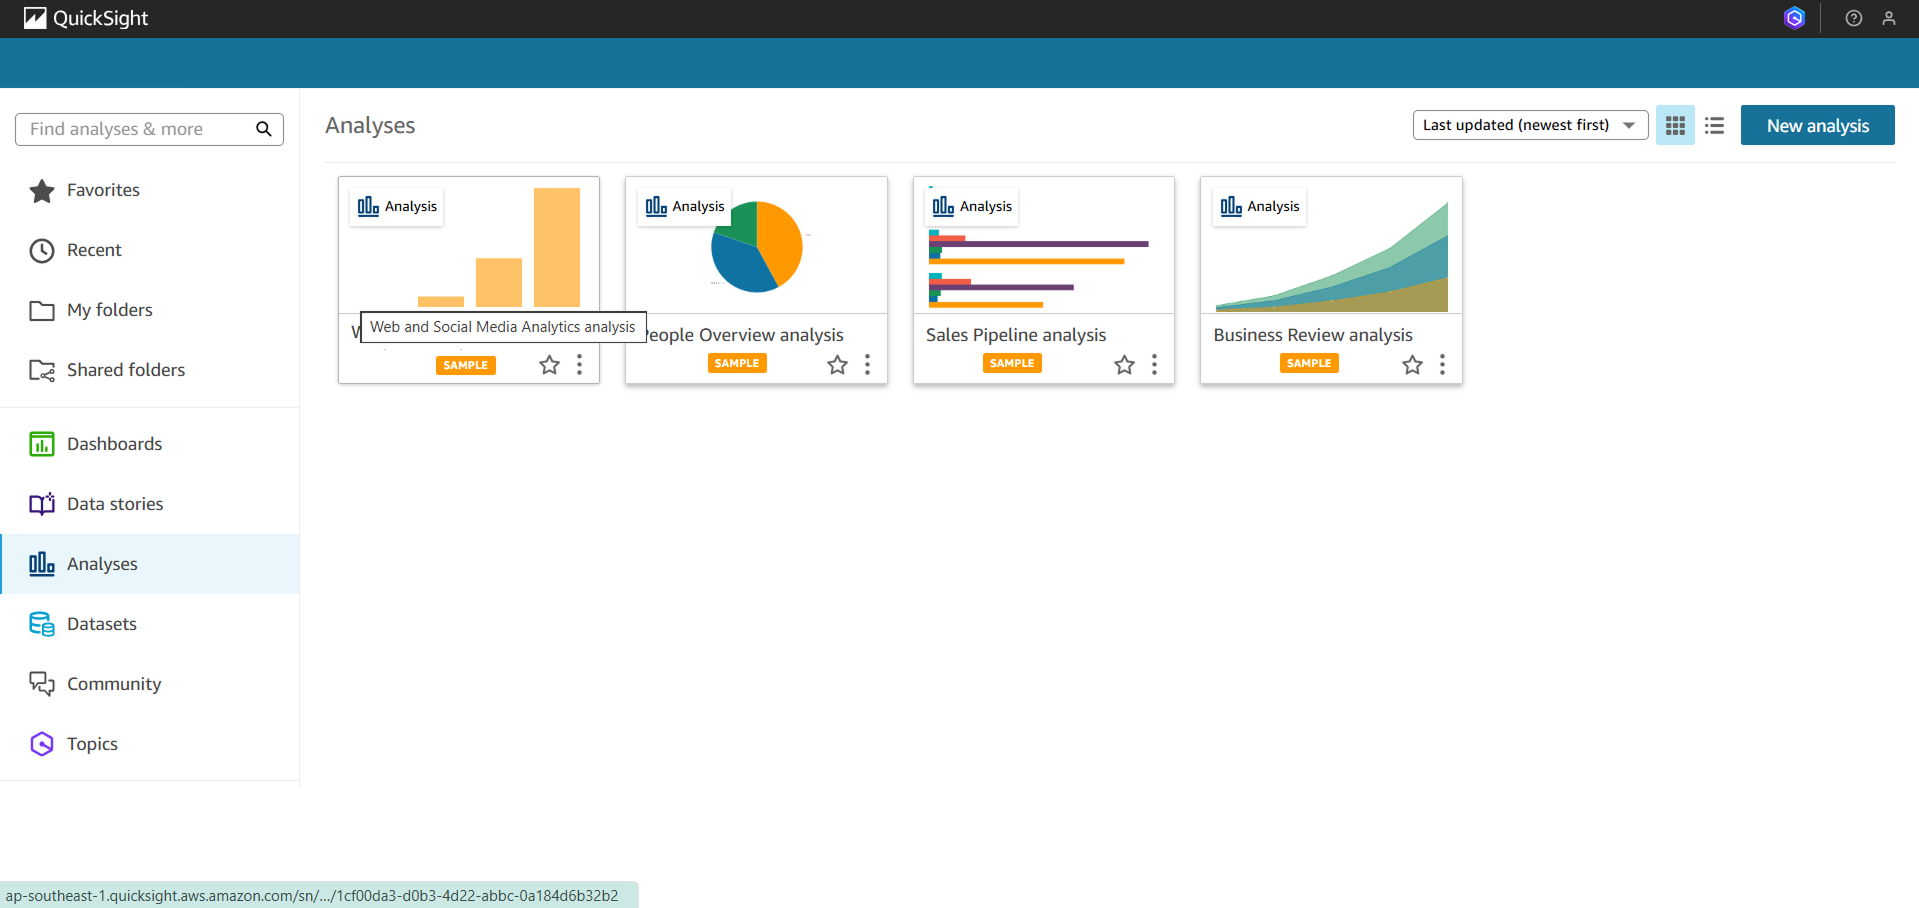
Task: Open Topics icon in sidebar
Action: [42, 744]
